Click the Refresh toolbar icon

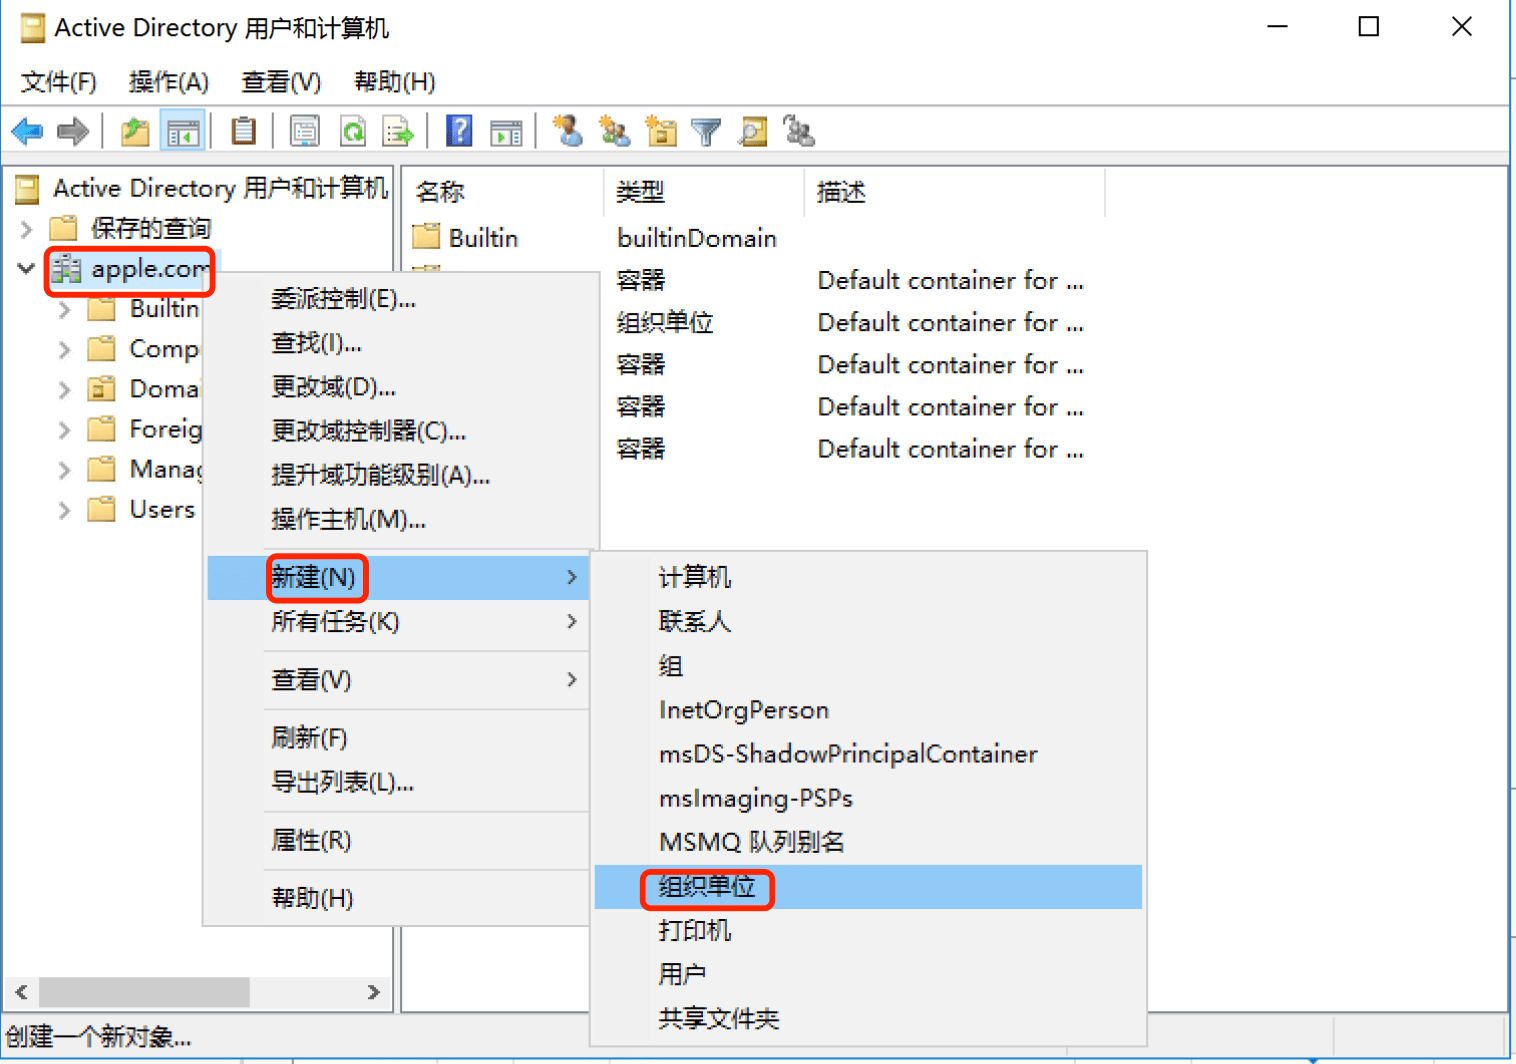[353, 131]
